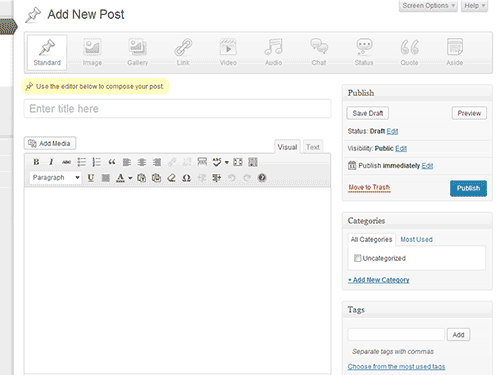This screenshot has height=375, width=500.
Task: Click the Add Media button
Action: 50,143
